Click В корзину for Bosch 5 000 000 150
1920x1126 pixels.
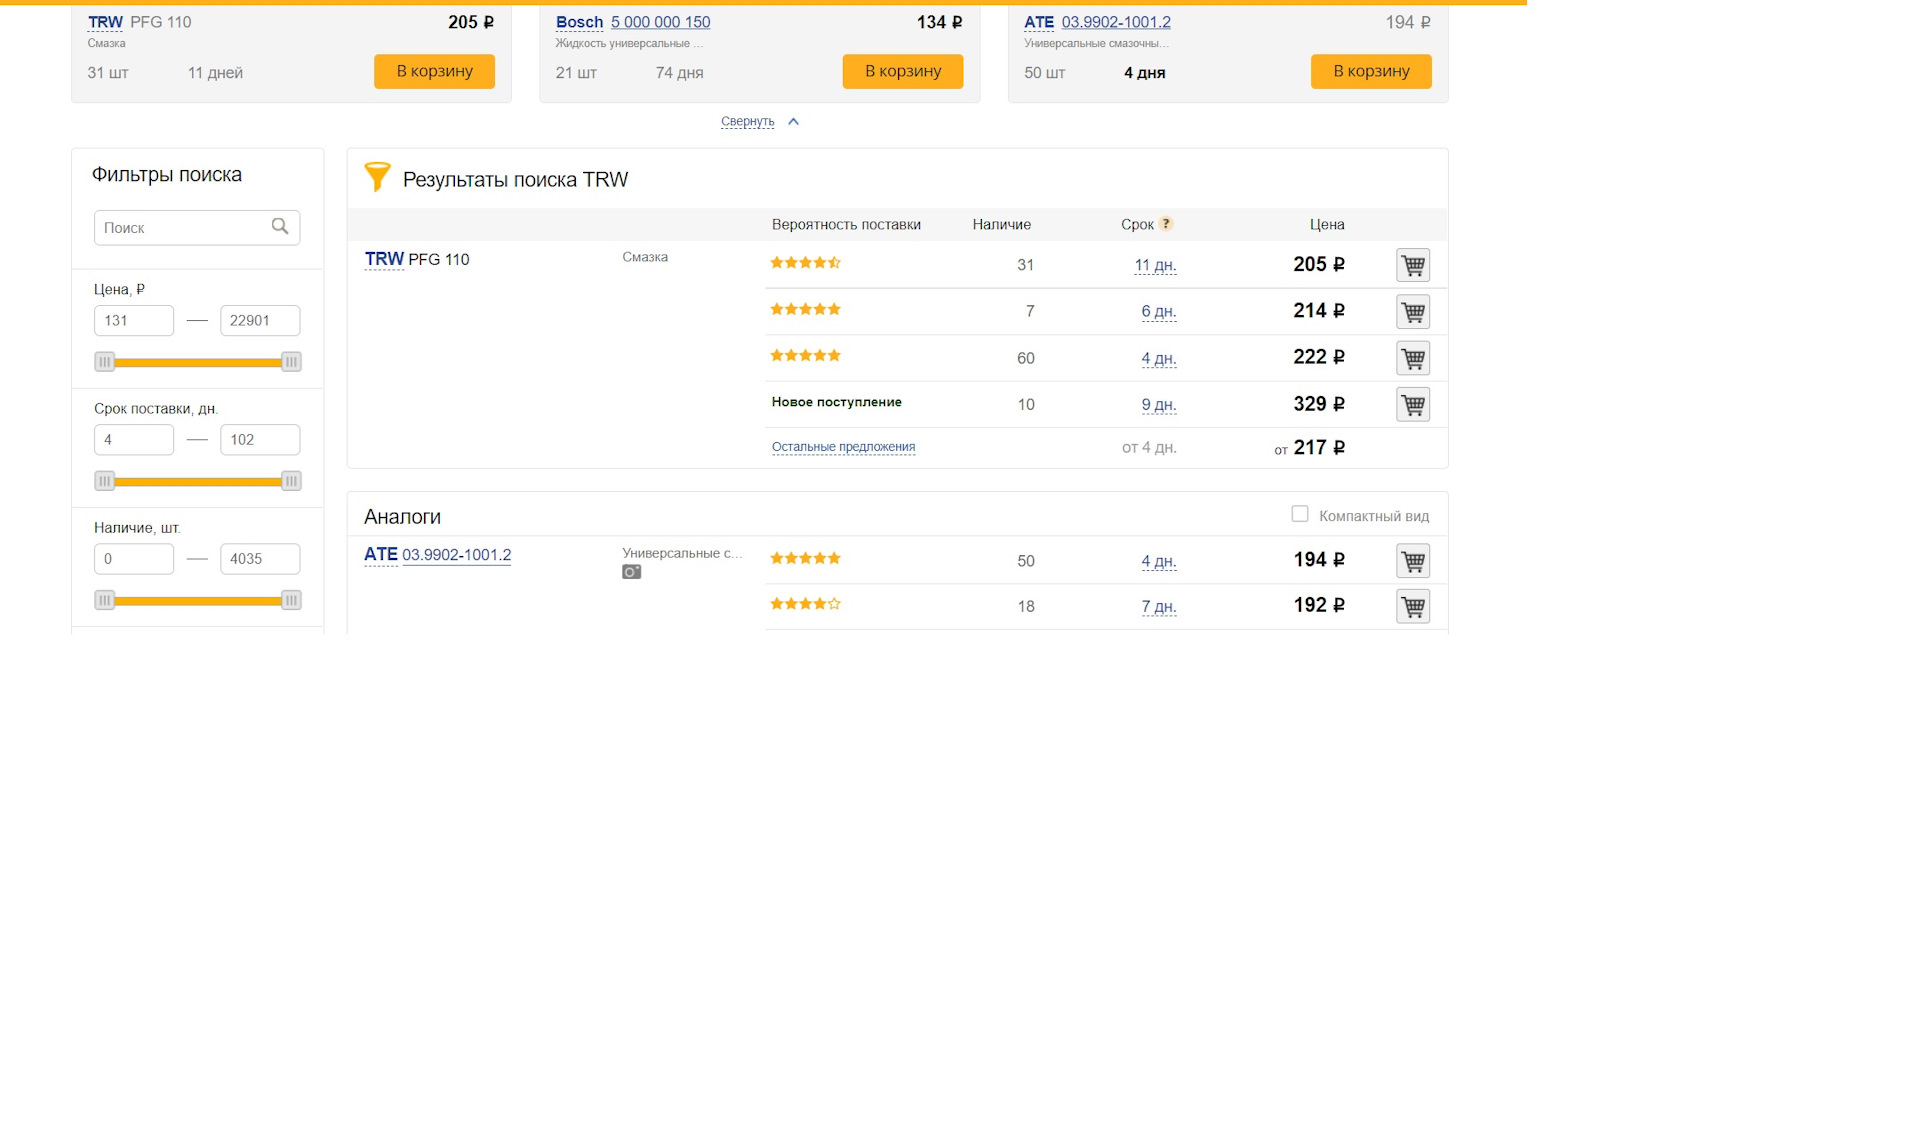pyautogui.click(x=902, y=71)
